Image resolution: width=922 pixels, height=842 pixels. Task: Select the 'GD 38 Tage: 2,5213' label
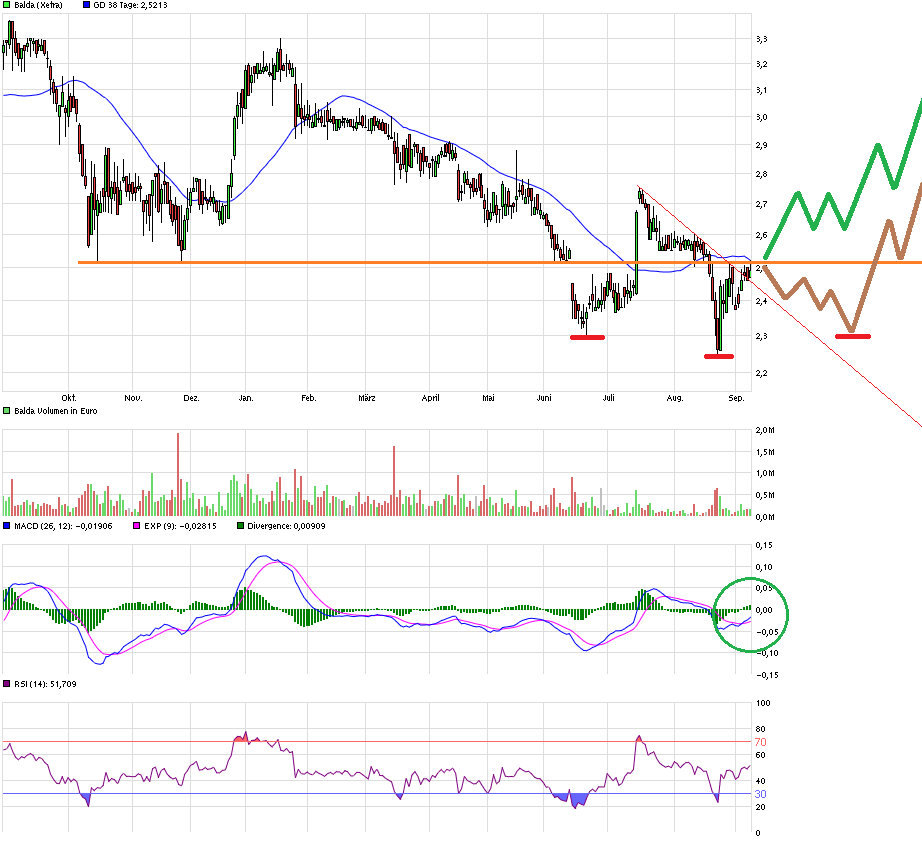pyautogui.click(x=130, y=5)
